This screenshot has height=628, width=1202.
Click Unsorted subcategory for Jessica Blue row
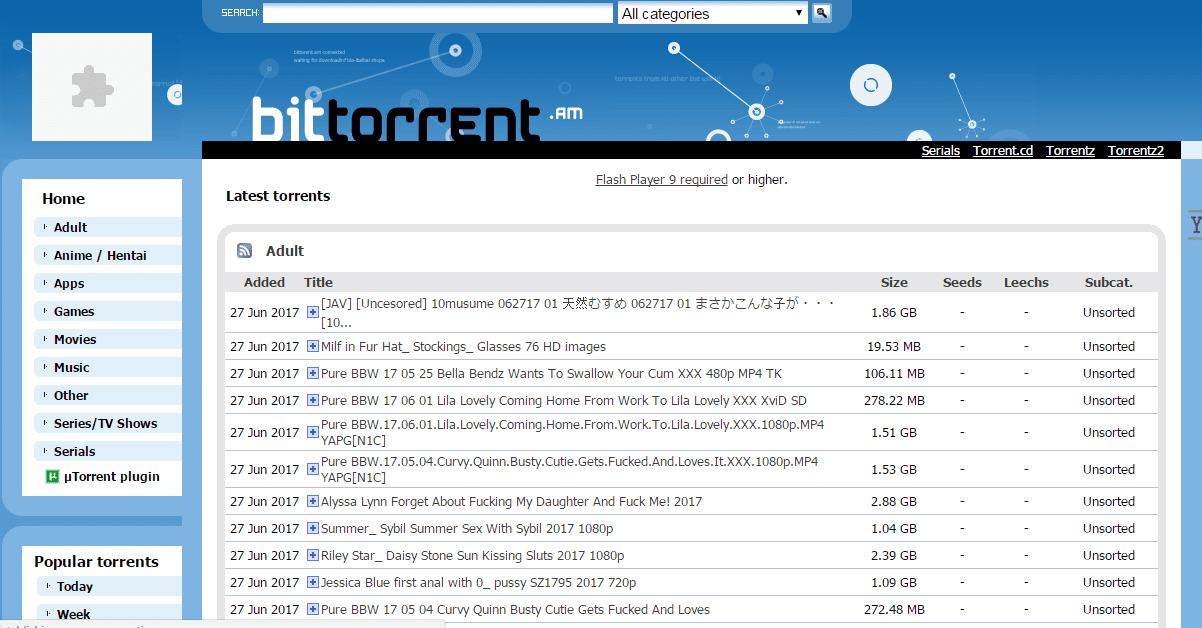click(x=1109, y=582)
